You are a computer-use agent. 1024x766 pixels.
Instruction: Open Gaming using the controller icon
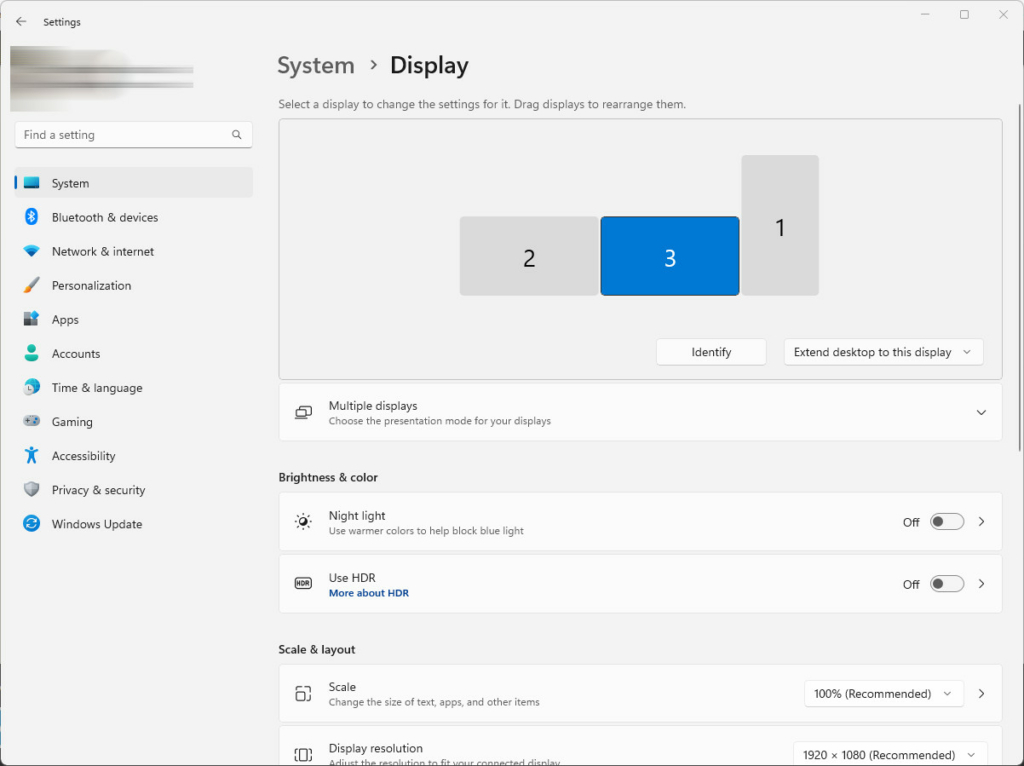[31, 422]
